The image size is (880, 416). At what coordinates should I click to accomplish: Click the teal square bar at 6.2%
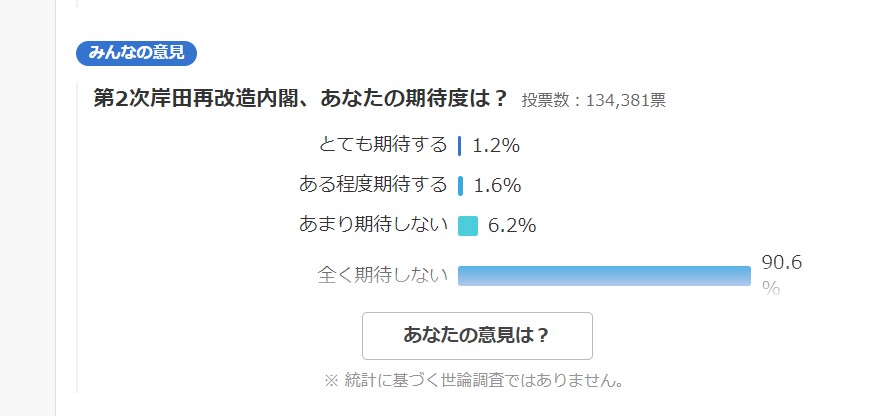pyautogui.click(x=468, y=226)
